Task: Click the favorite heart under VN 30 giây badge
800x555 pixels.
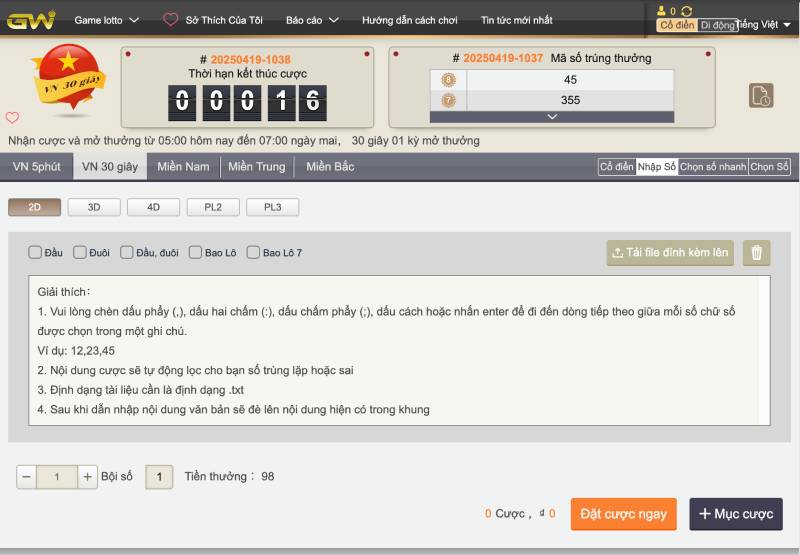Action: 13,118
